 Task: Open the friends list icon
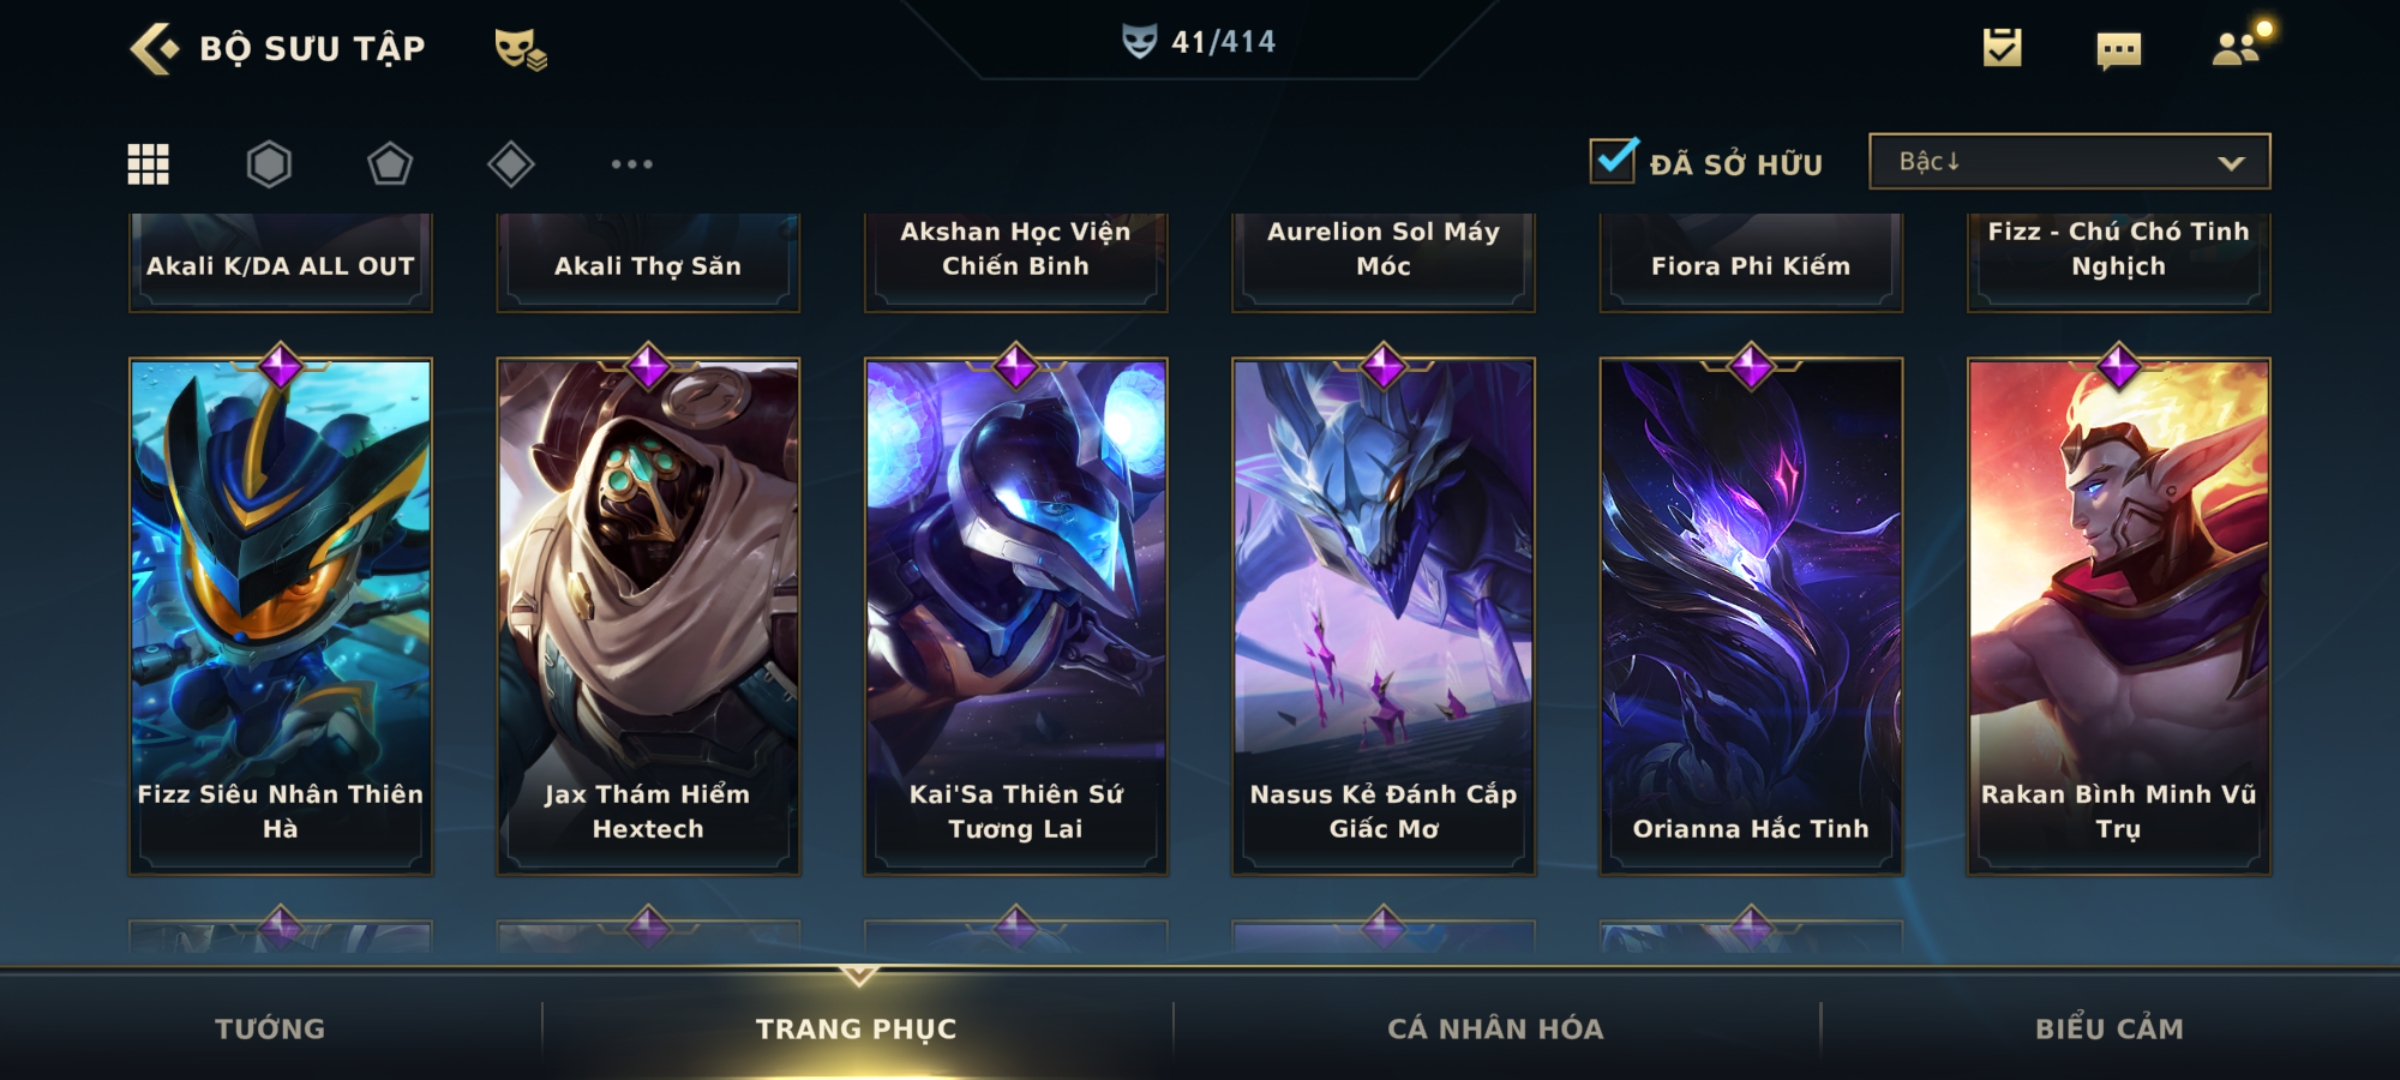coord(2237,48)
